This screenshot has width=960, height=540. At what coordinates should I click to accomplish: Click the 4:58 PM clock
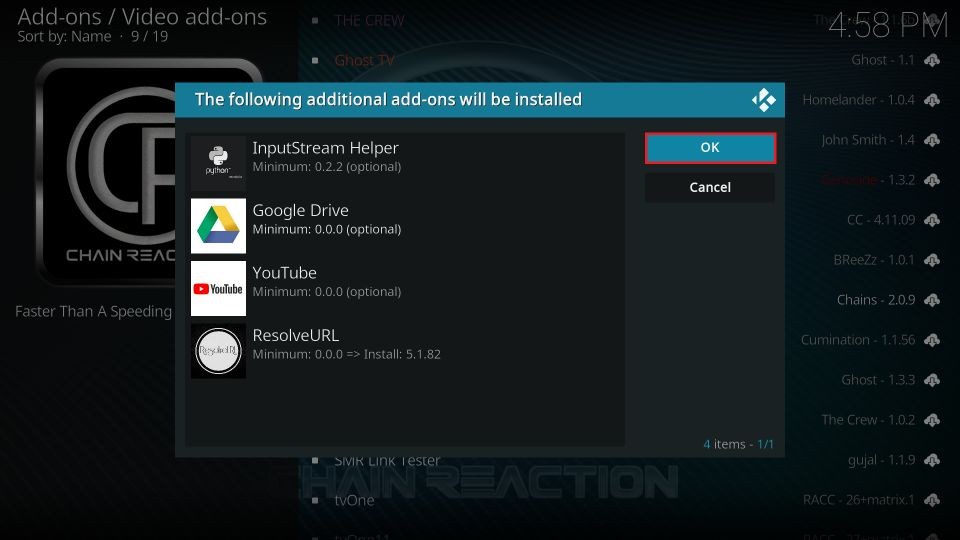point(888,25)
